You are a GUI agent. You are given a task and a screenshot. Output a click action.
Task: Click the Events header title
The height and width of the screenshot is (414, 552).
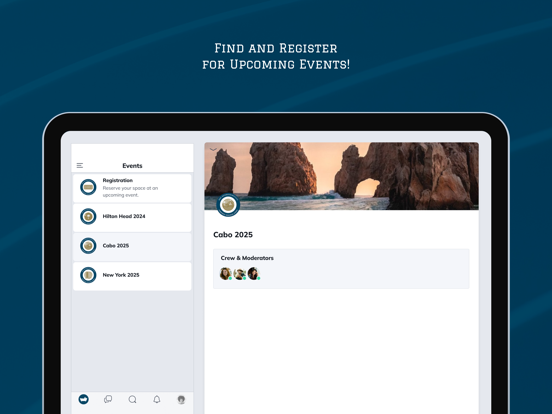click(132, 166)
